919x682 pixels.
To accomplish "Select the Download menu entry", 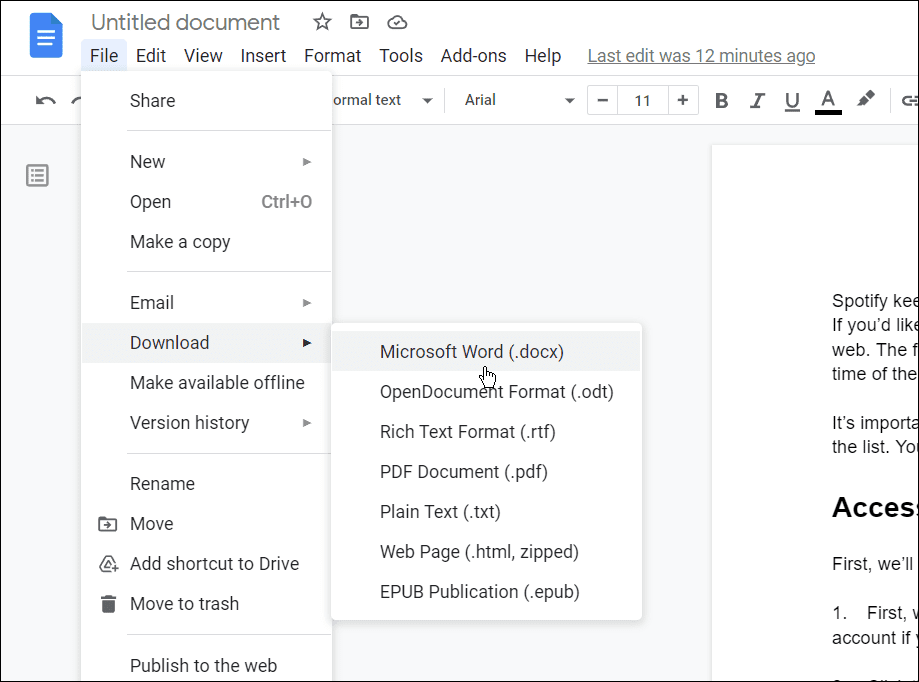I will [x=207, y=343].
